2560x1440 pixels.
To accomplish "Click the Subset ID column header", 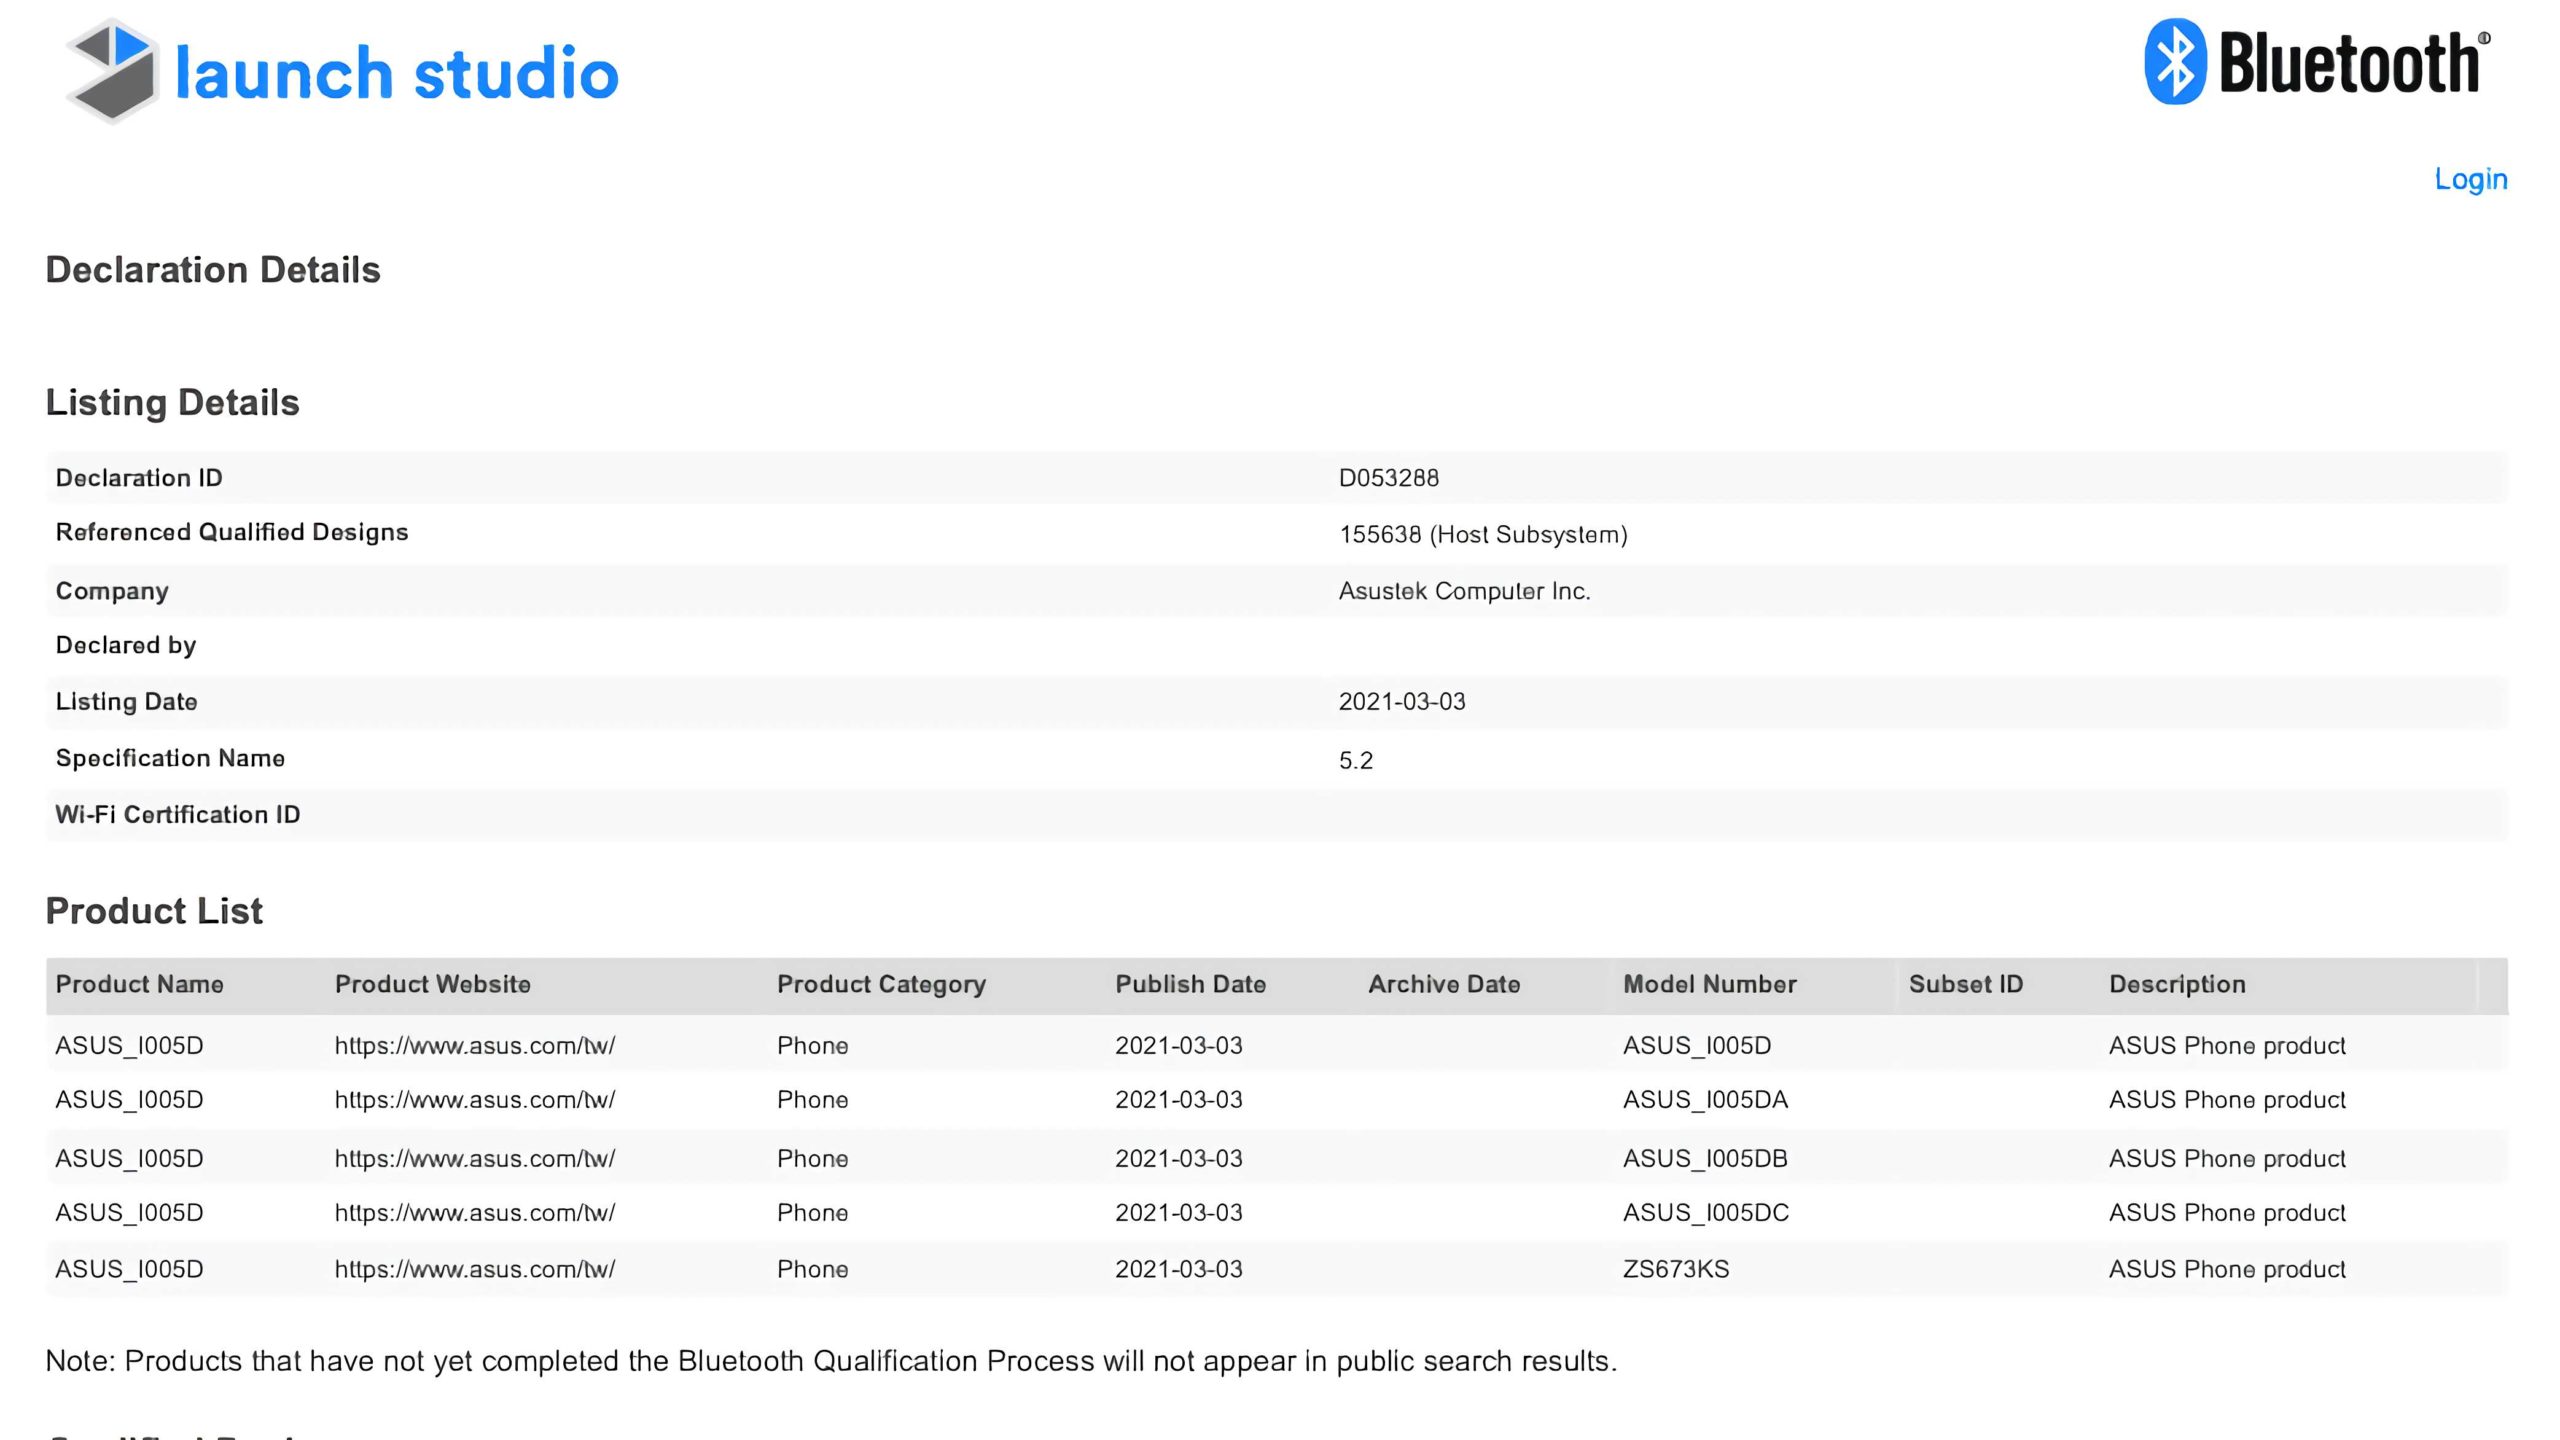I will (x=1965, y=984).
